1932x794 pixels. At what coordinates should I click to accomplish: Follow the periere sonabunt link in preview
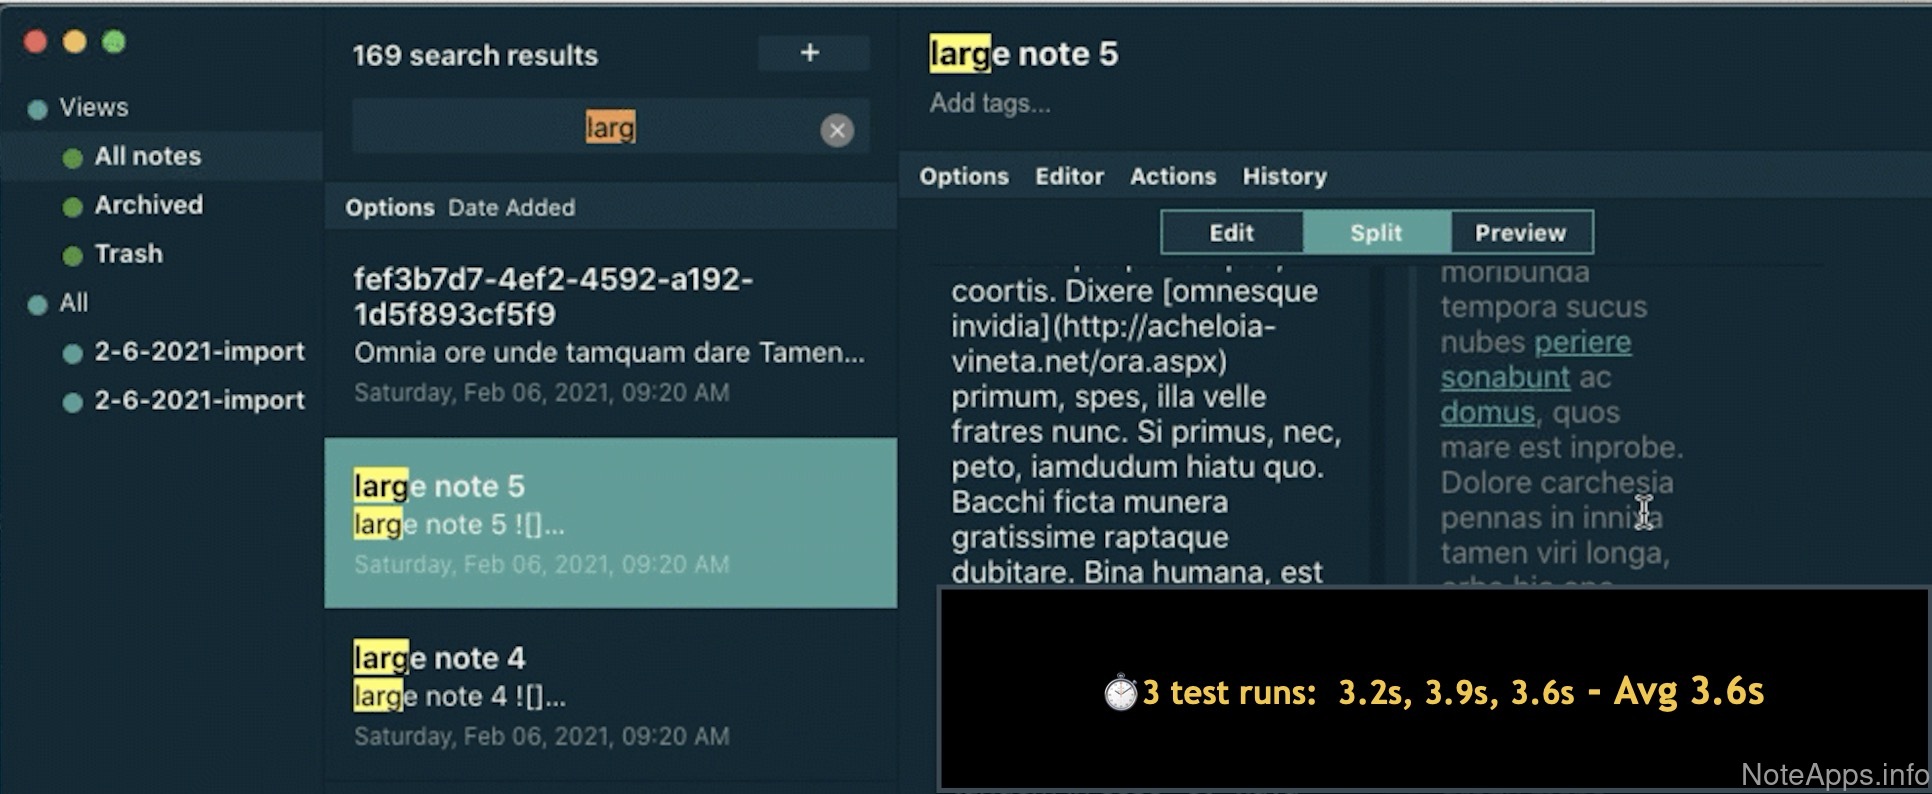[x=1582, y=343]
